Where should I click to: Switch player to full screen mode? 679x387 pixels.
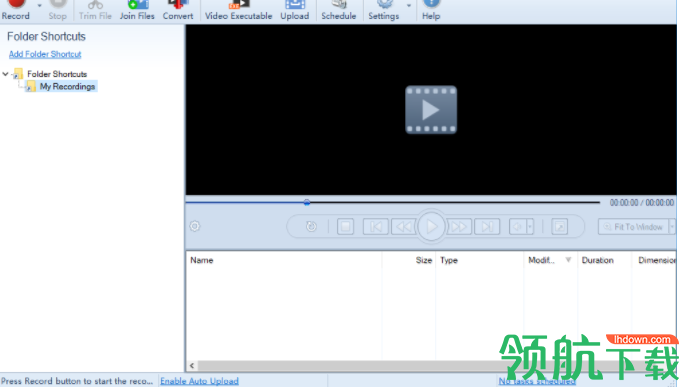click(x=559, y=226)
